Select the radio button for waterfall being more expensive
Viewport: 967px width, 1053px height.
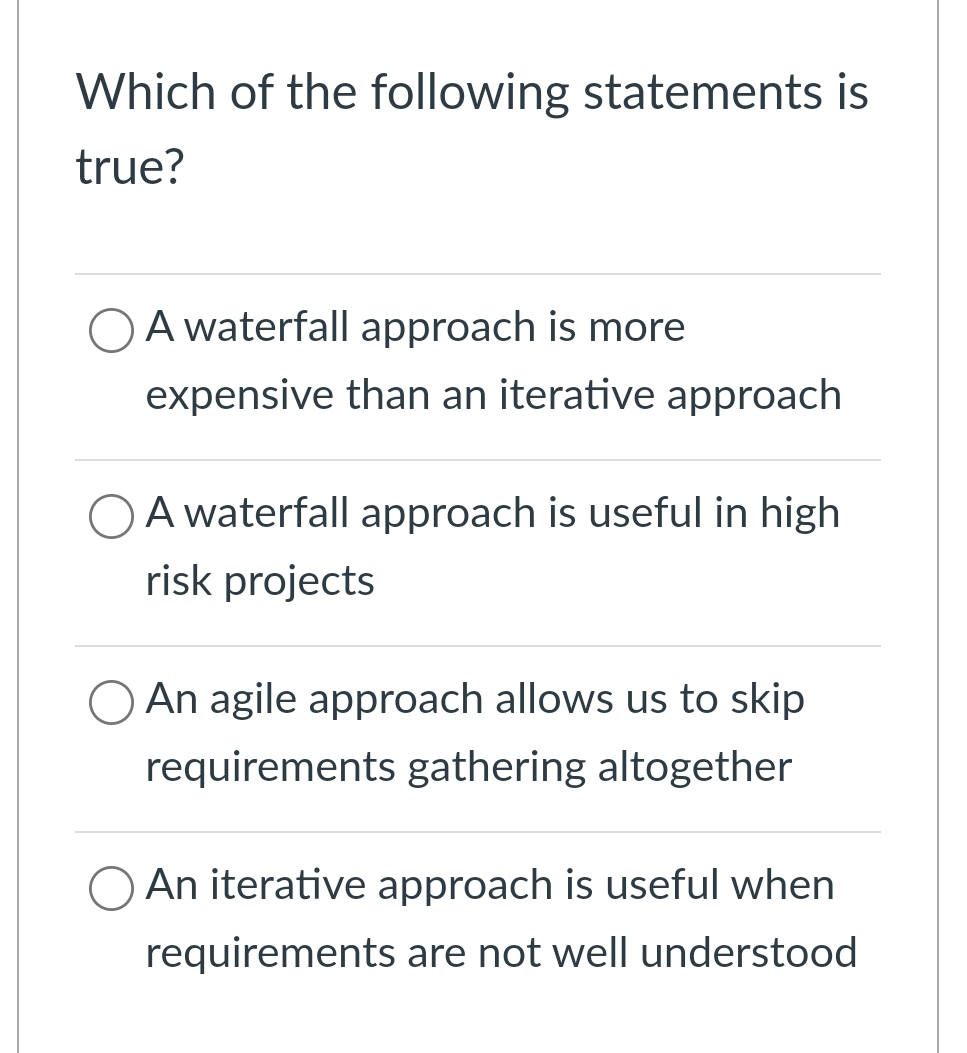(x=111, y=331)
